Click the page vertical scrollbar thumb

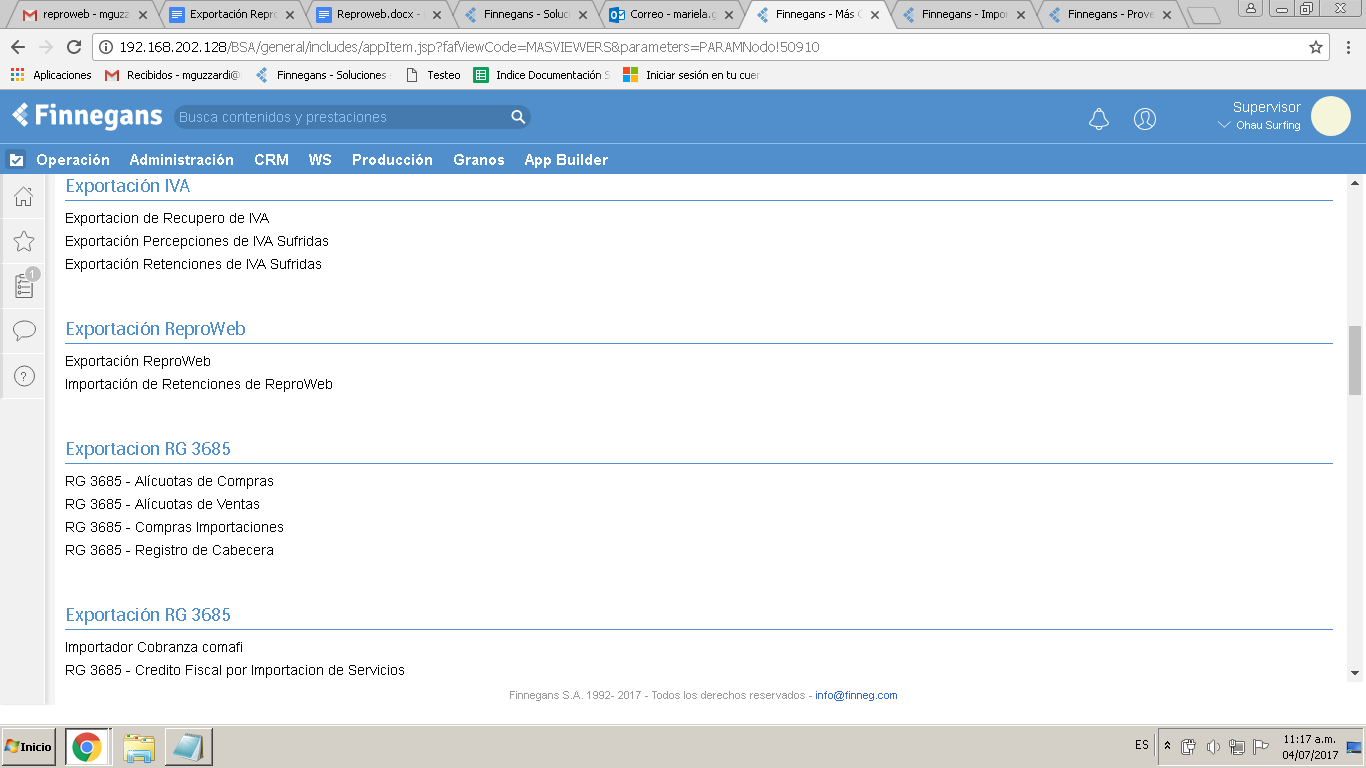pos(1355,360)
